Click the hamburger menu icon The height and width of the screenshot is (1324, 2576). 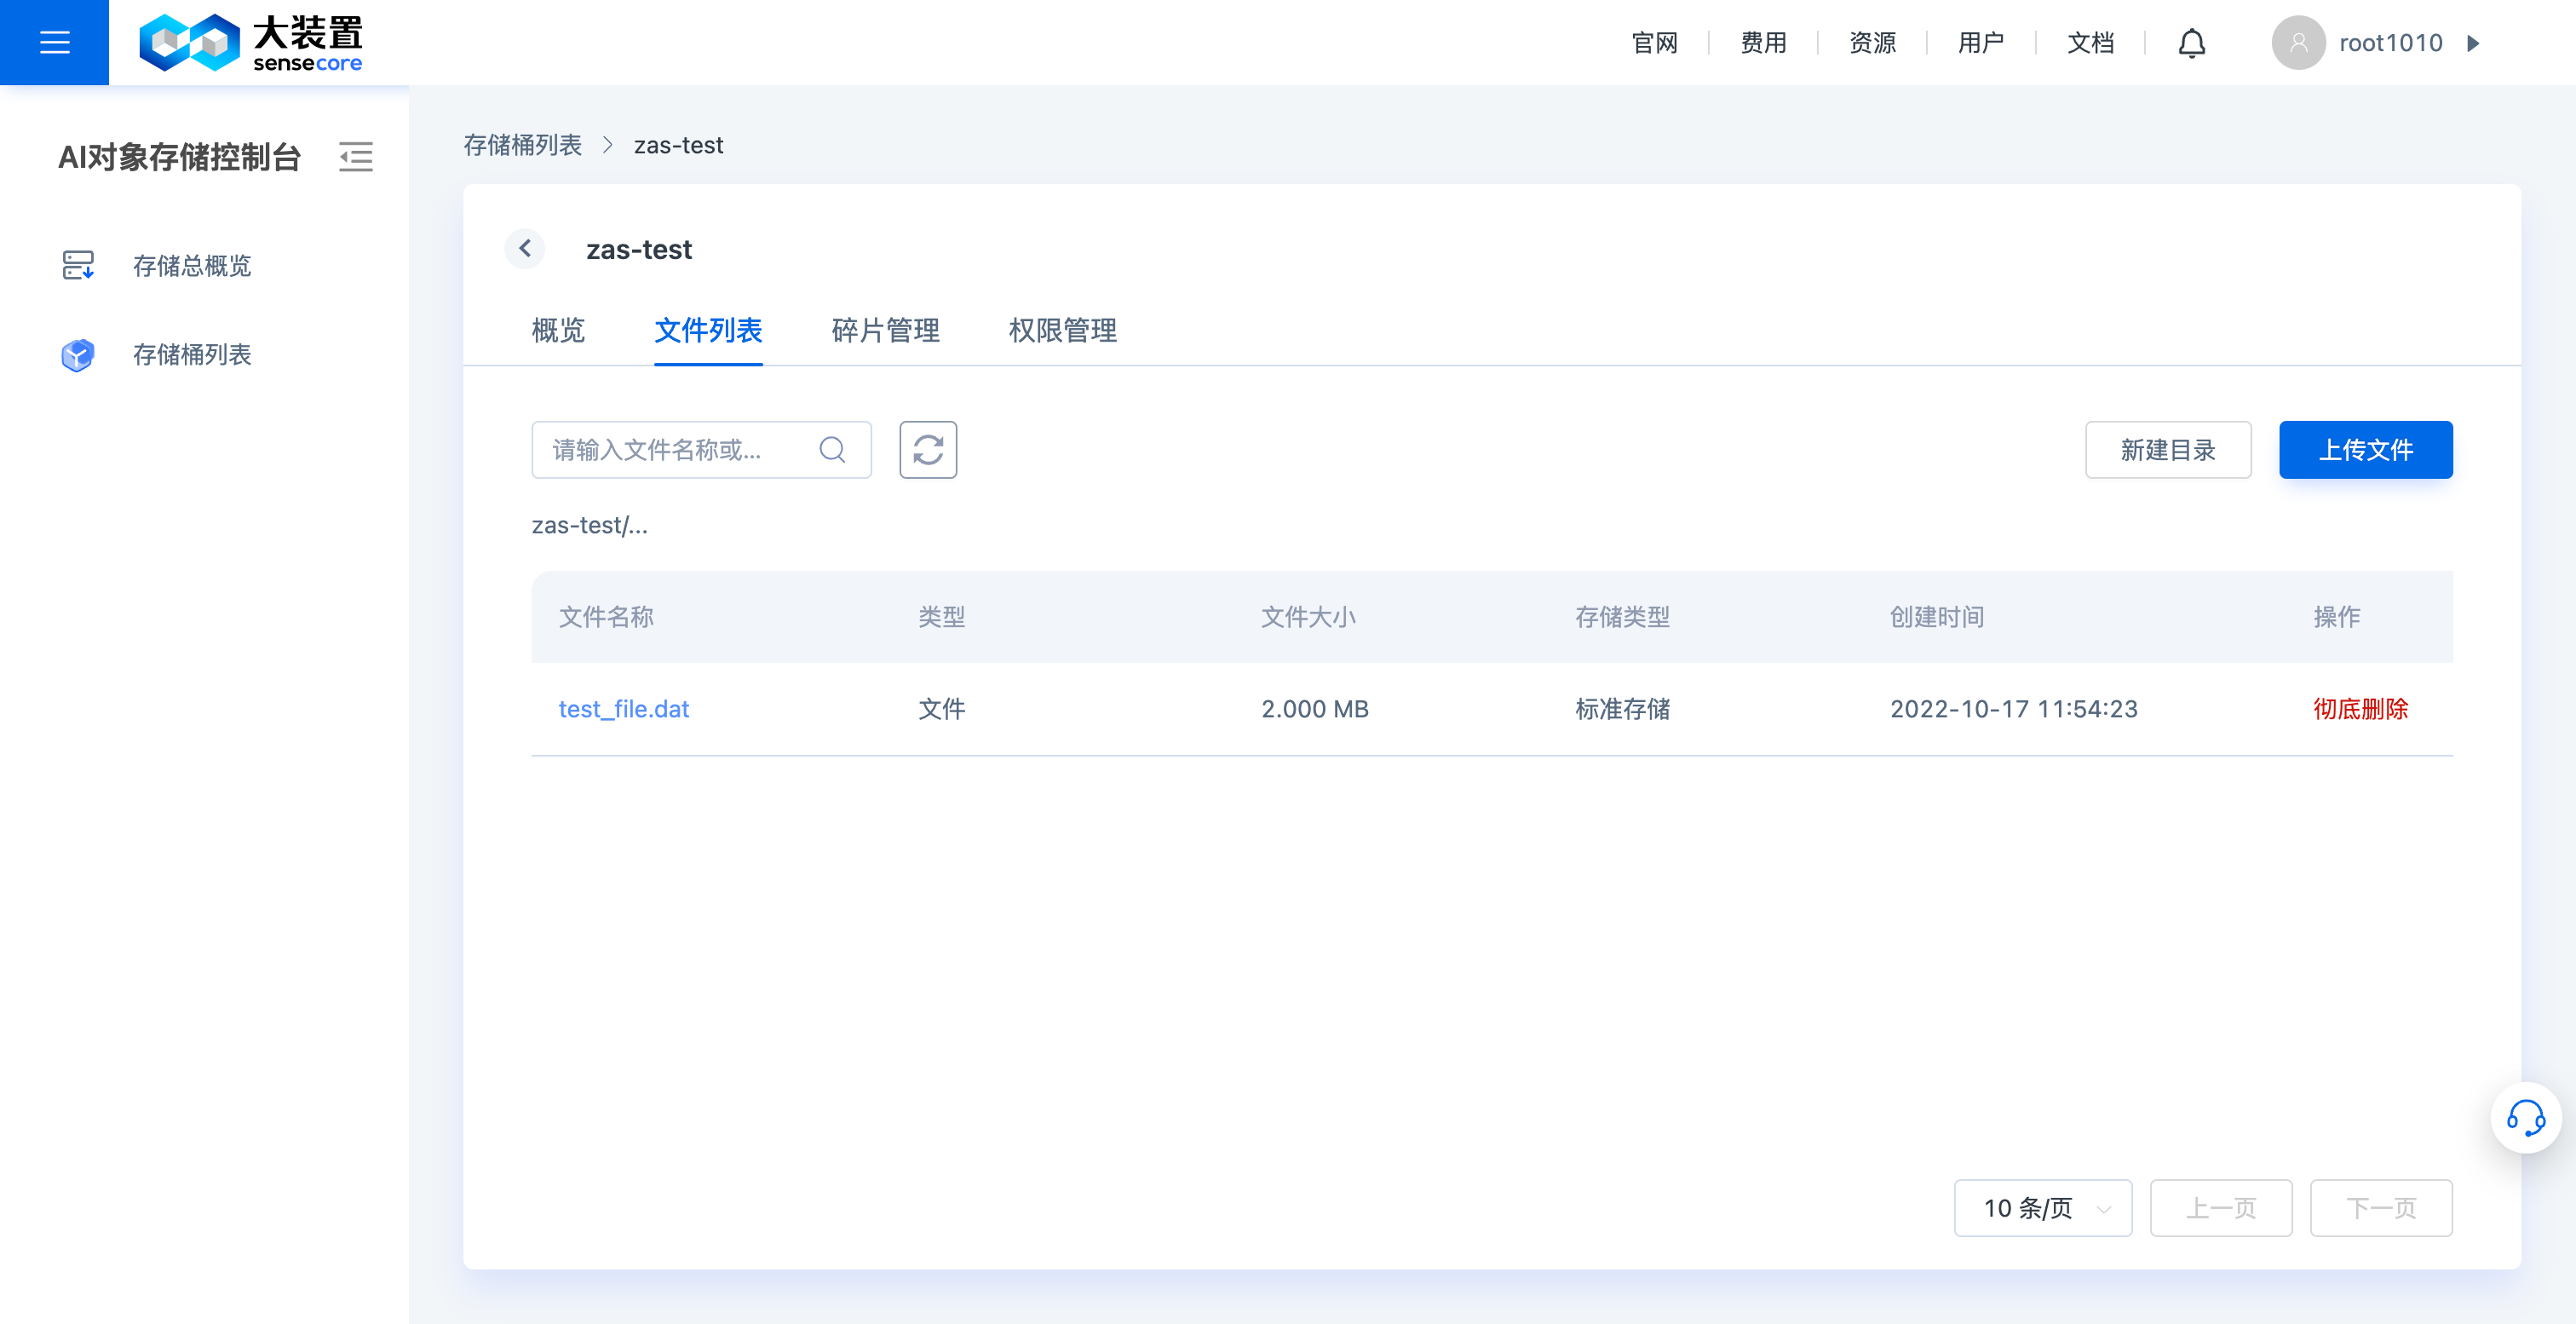(x=54, y=42)
